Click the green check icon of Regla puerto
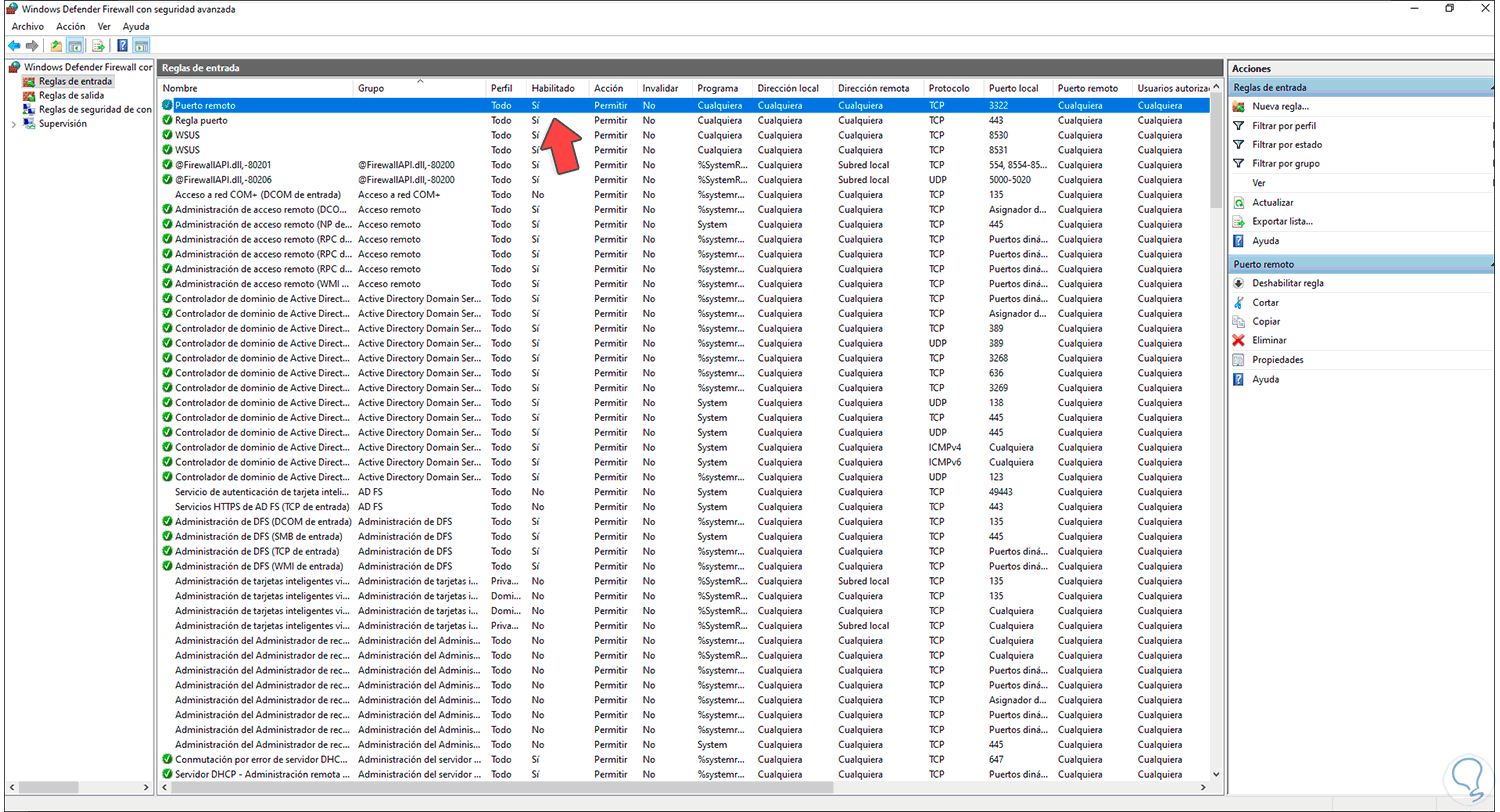1500x812 pixels. click(x=167, y=120)
